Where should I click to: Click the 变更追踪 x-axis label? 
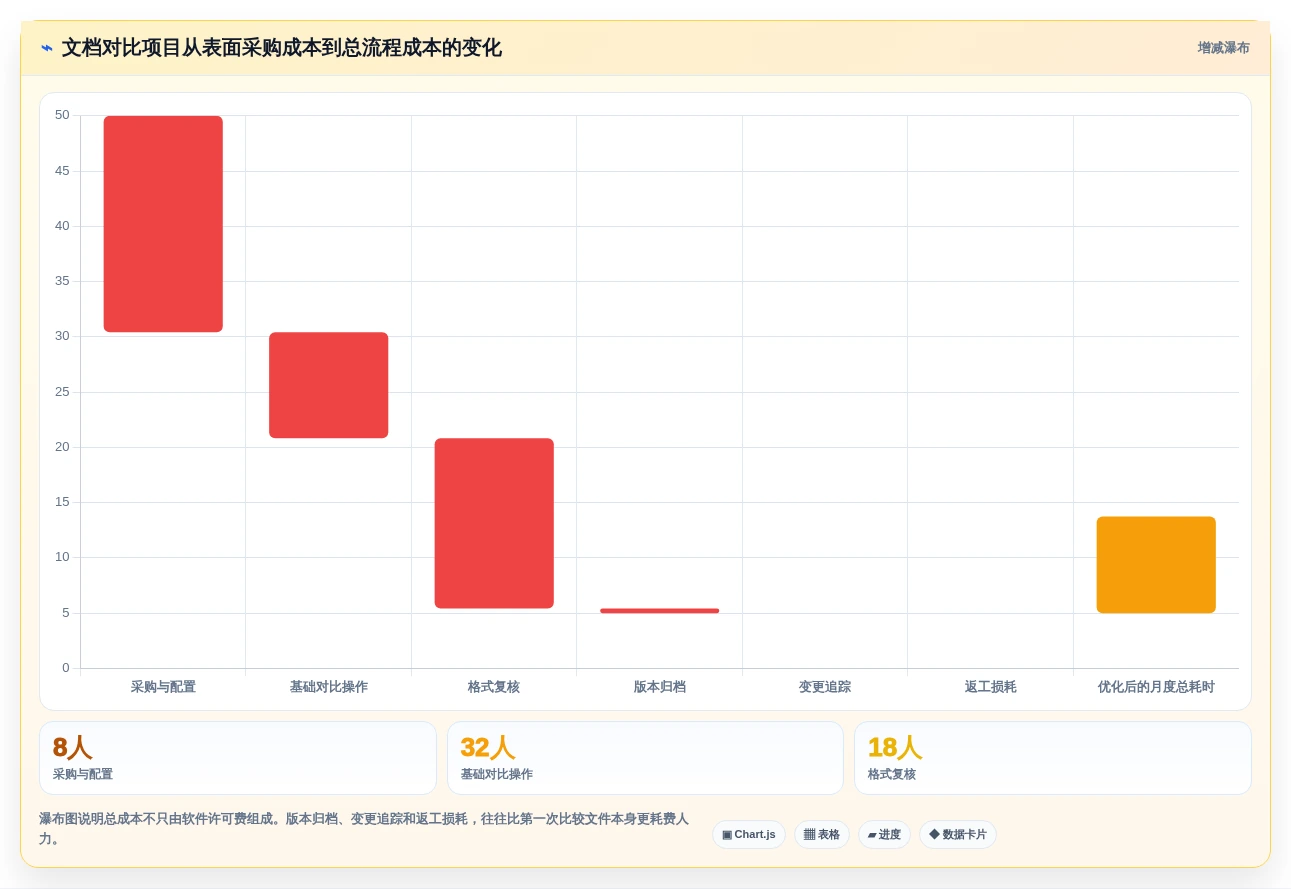[x=825, y=687]
